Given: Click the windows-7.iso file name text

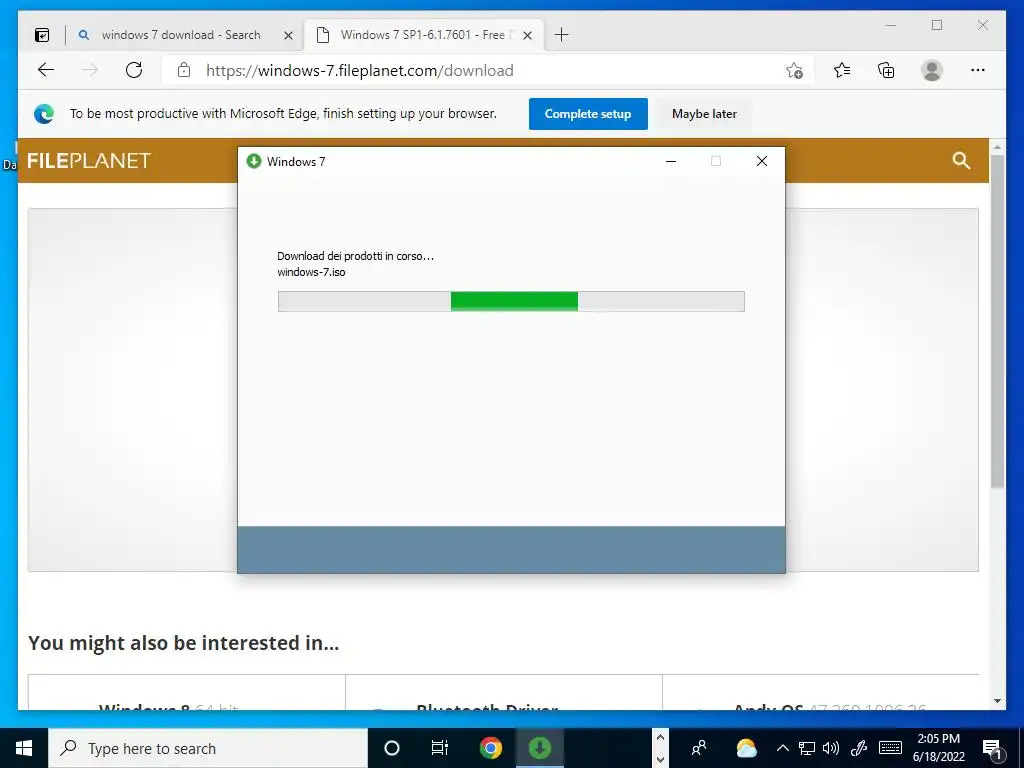Looking at the screenshot, I should click(x=311, y=272).
